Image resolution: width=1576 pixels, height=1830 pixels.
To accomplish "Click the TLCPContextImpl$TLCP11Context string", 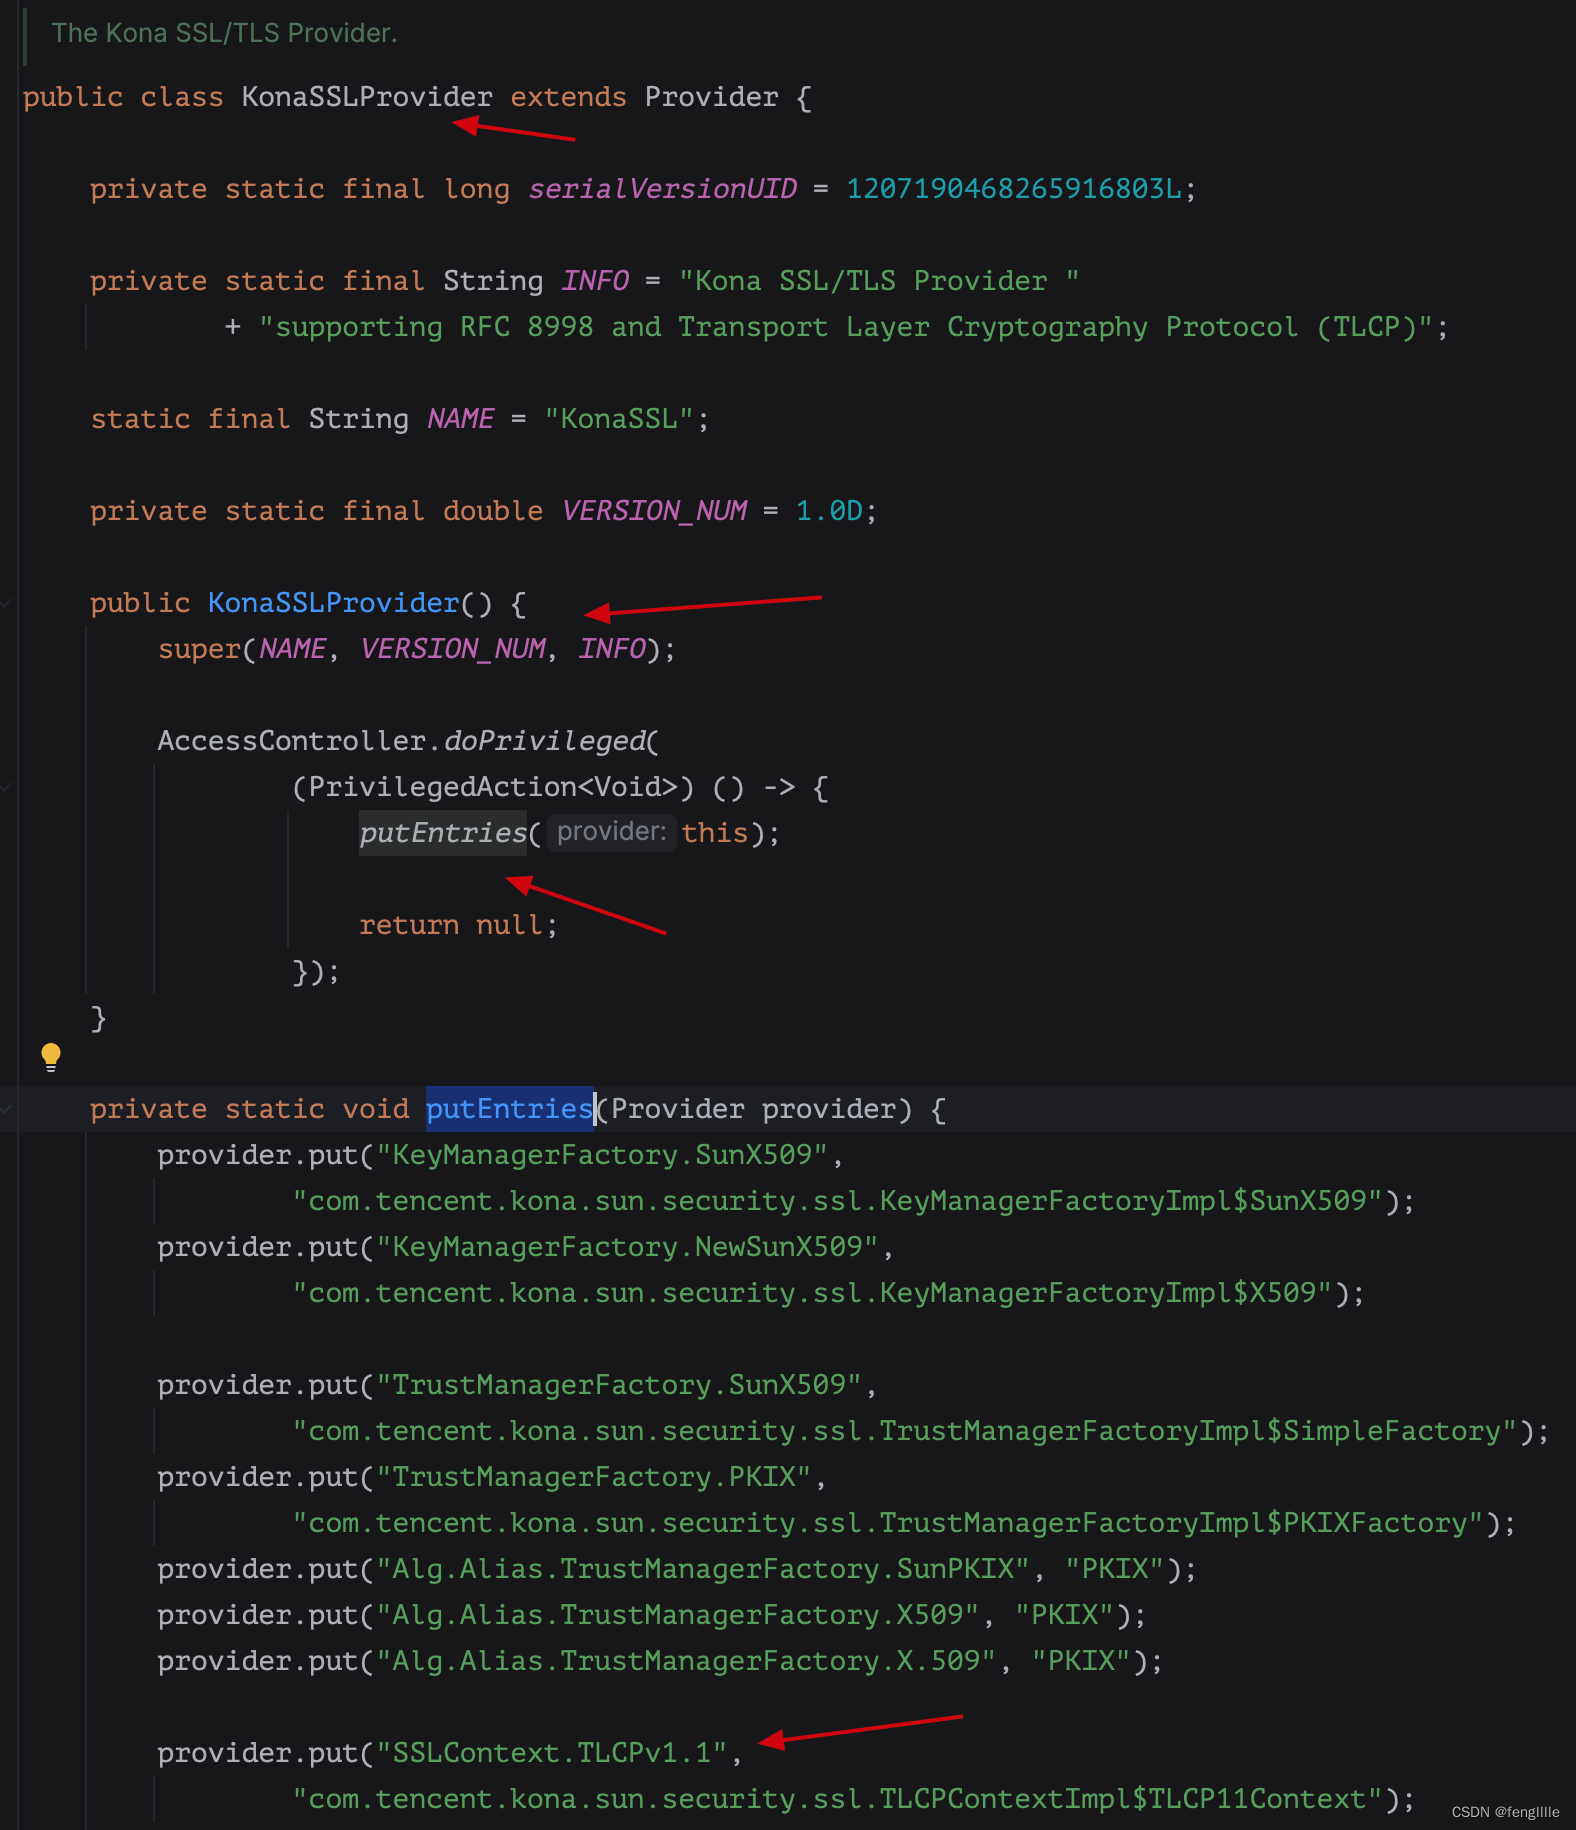I will (837, 1799).
